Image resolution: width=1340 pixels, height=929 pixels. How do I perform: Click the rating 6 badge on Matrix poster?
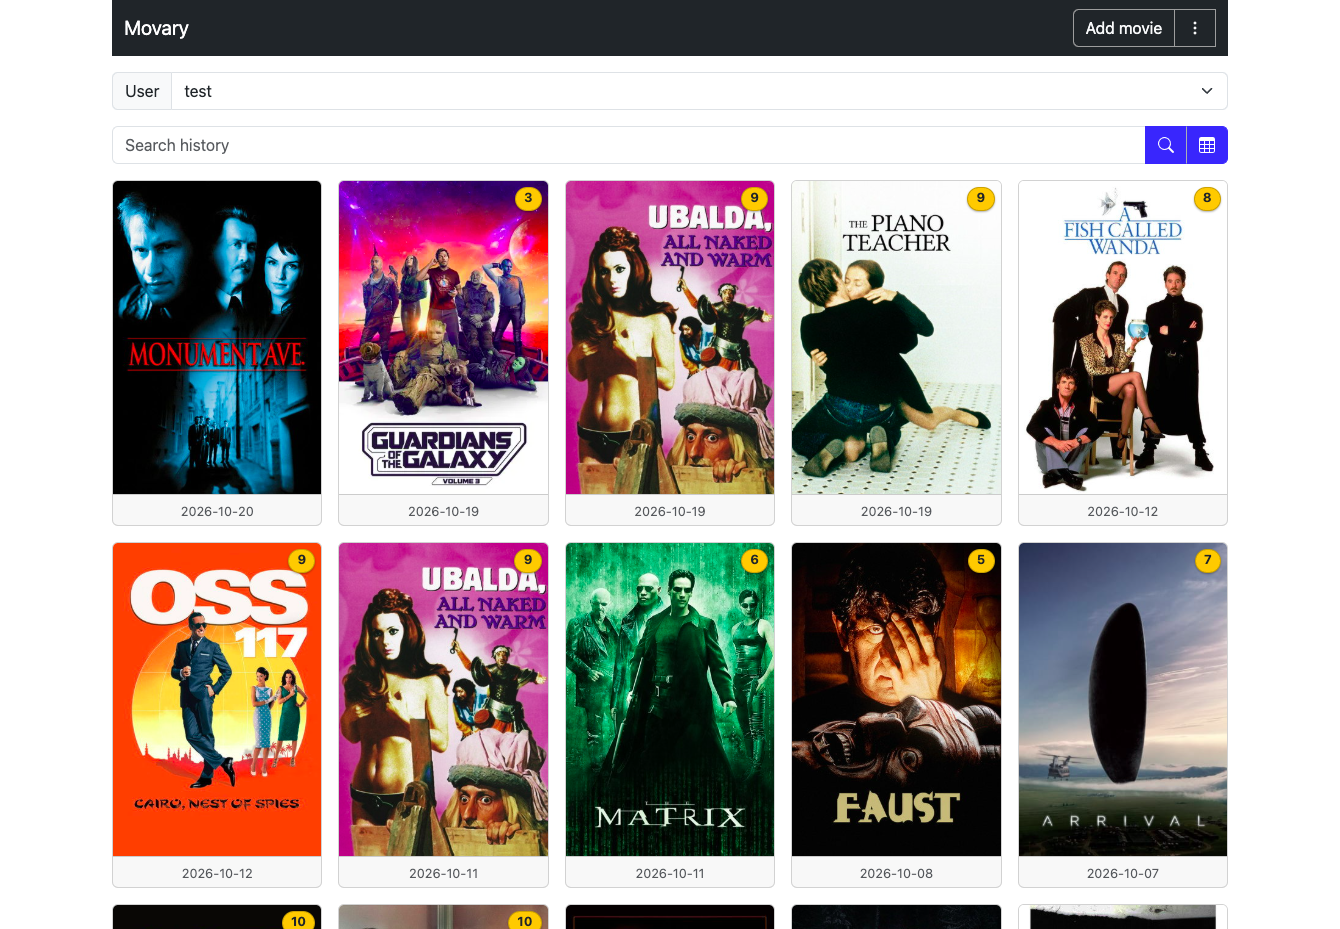point(754,560)
